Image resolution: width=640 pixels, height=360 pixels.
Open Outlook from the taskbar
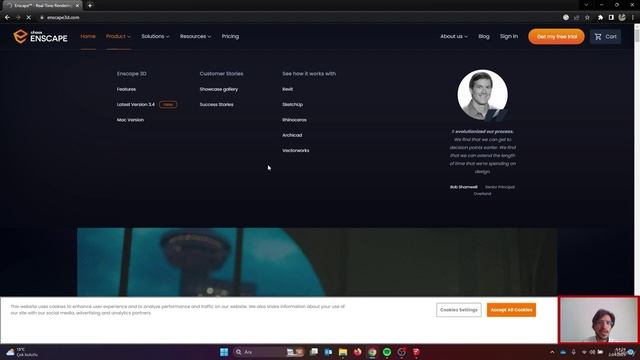pos(328,352)
